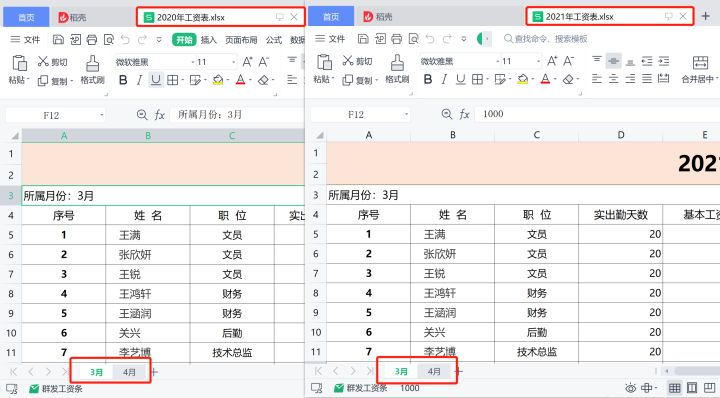Screen dimensions: 720x398
Task: Expand Paste (粘贴) dropdown arrow in 2021年工资表 window
Action: [x=332, y=79]
